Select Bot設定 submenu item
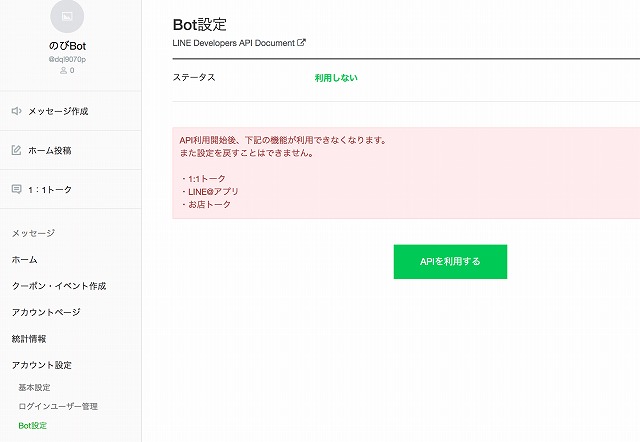The height and width of the screenshot is (442, 640). pos(33,425)
